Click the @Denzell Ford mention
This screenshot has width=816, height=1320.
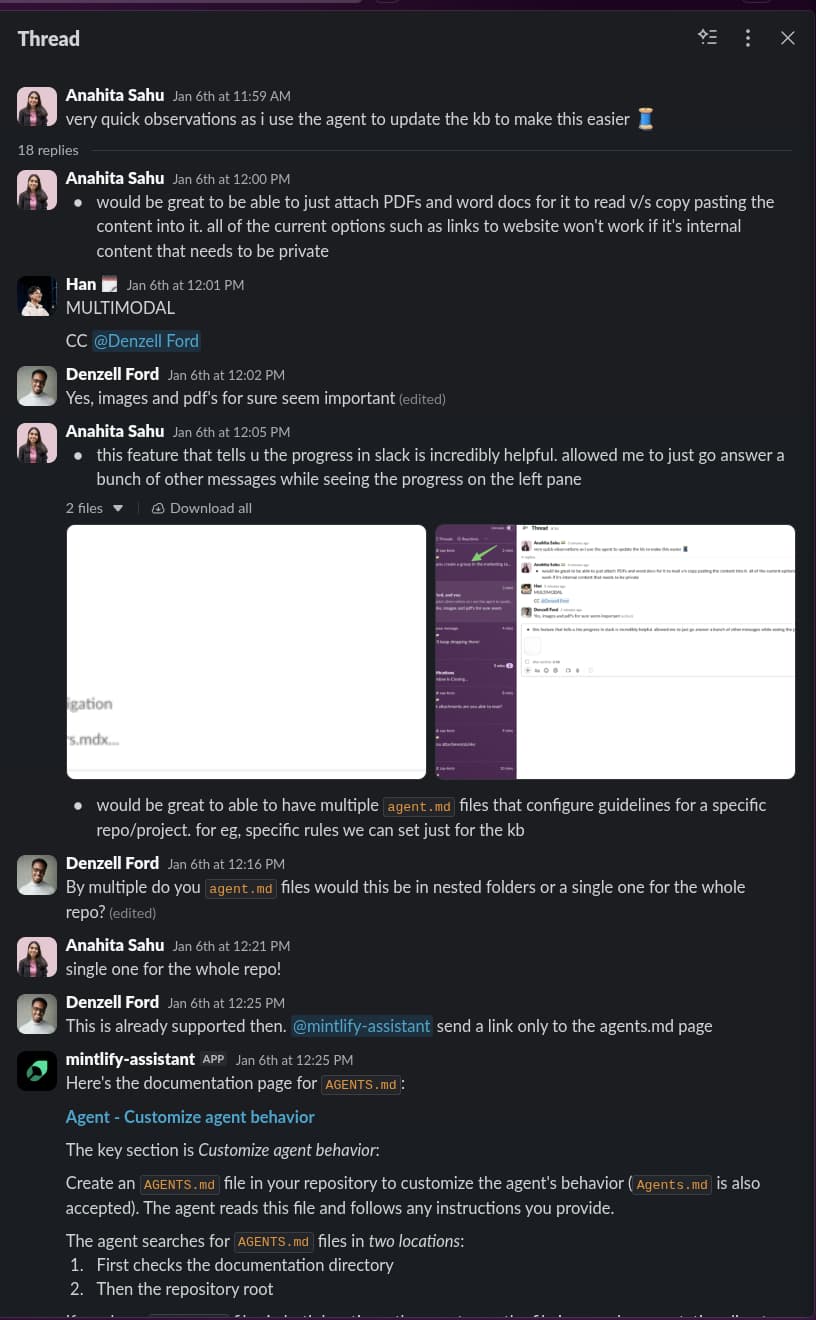146,341
